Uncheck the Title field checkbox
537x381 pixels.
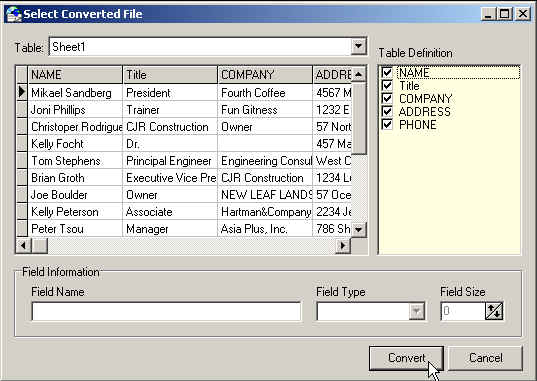click(387, 85)
